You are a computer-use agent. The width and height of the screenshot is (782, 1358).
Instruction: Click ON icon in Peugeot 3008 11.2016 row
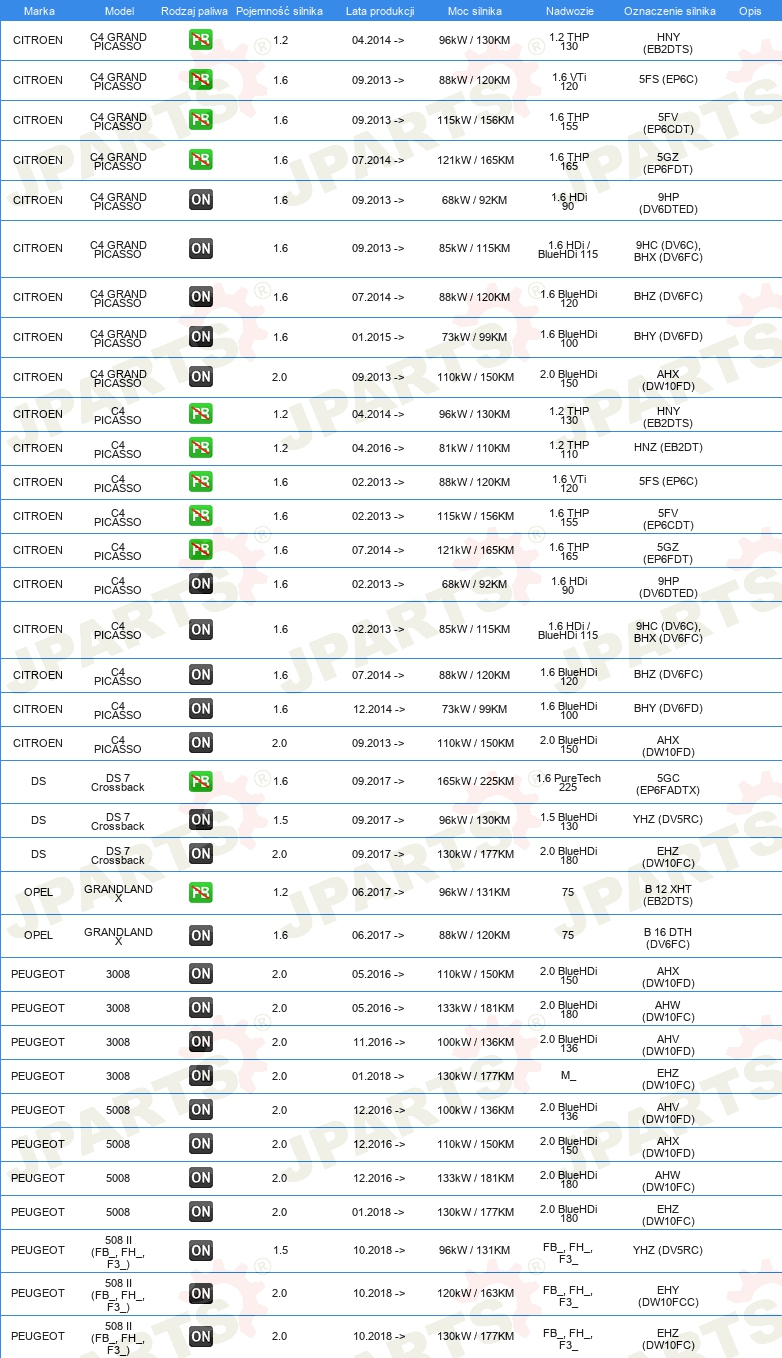click(x=201, y=1042)
